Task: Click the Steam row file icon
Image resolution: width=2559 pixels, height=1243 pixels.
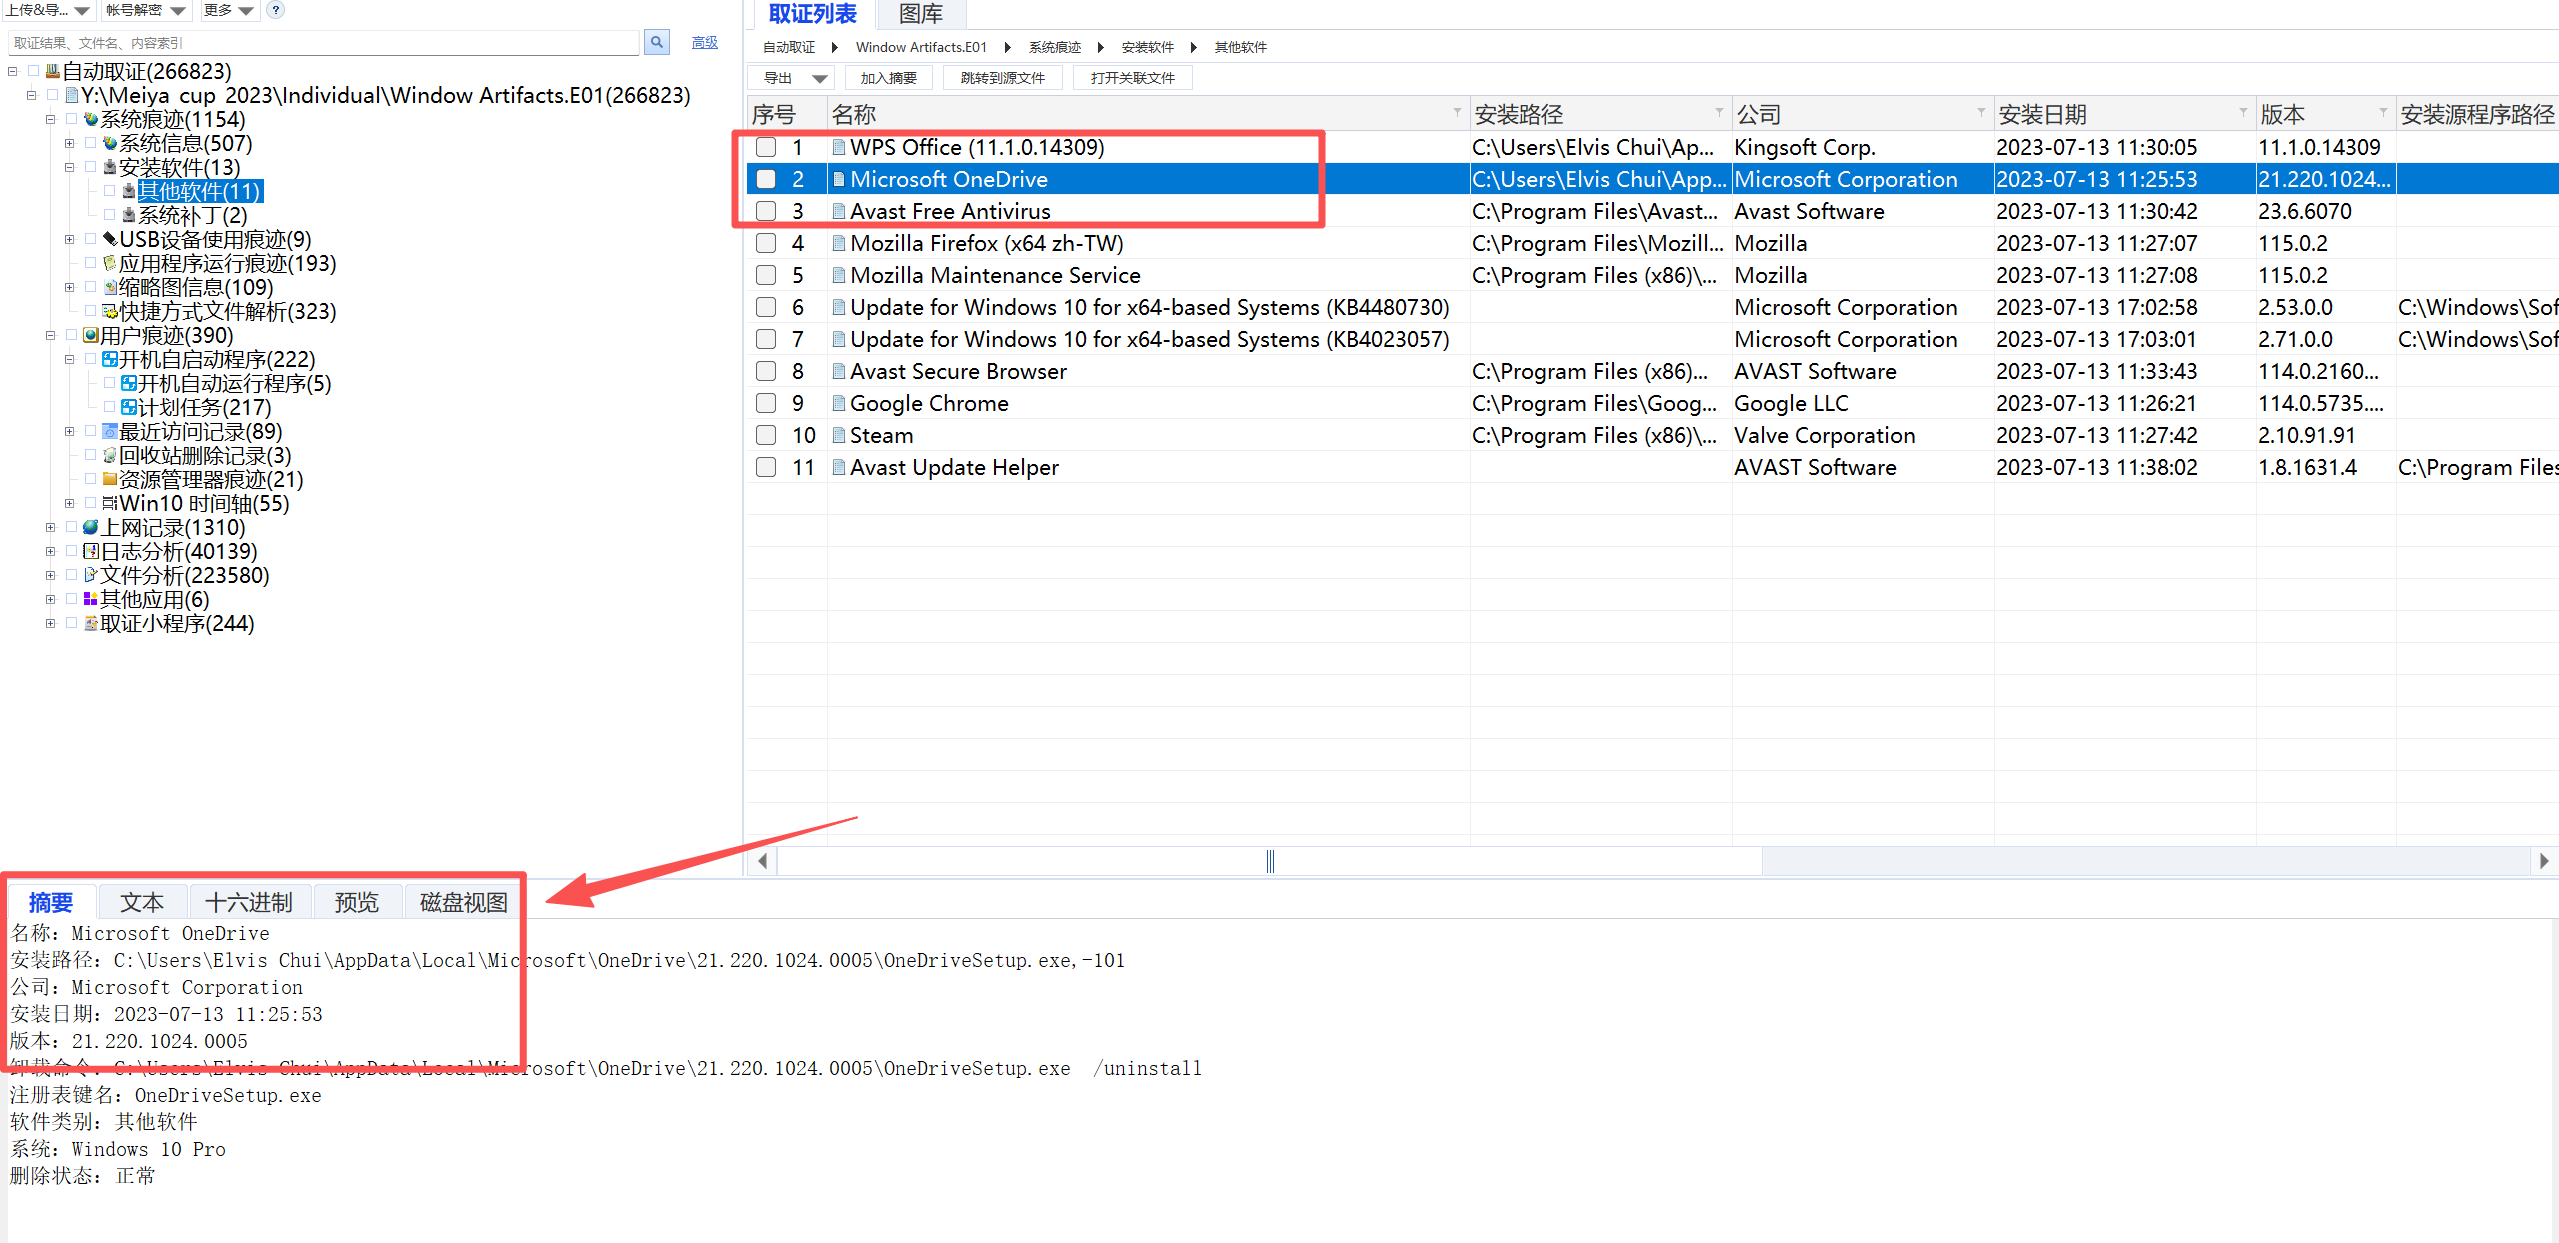Action: coord(839,435)
